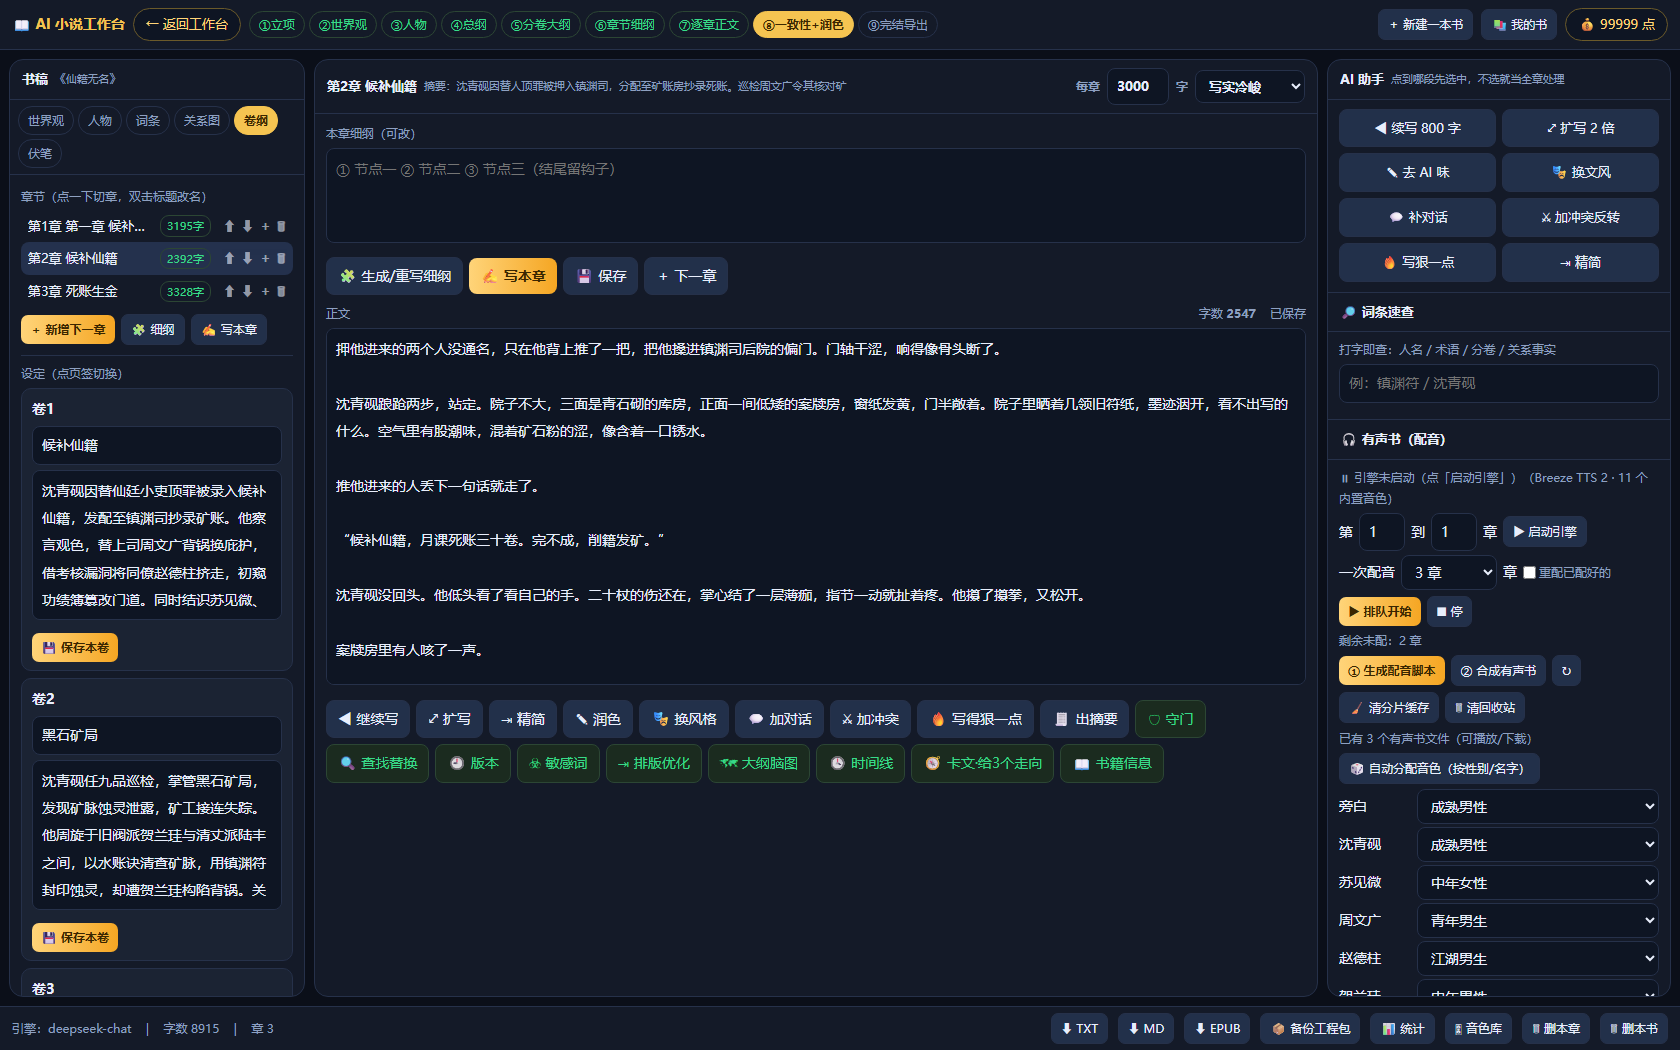The height and width of the screenshot is (1050, 1680).
Task: Export the book as EPUB
Action: tap(1217, 1028)
